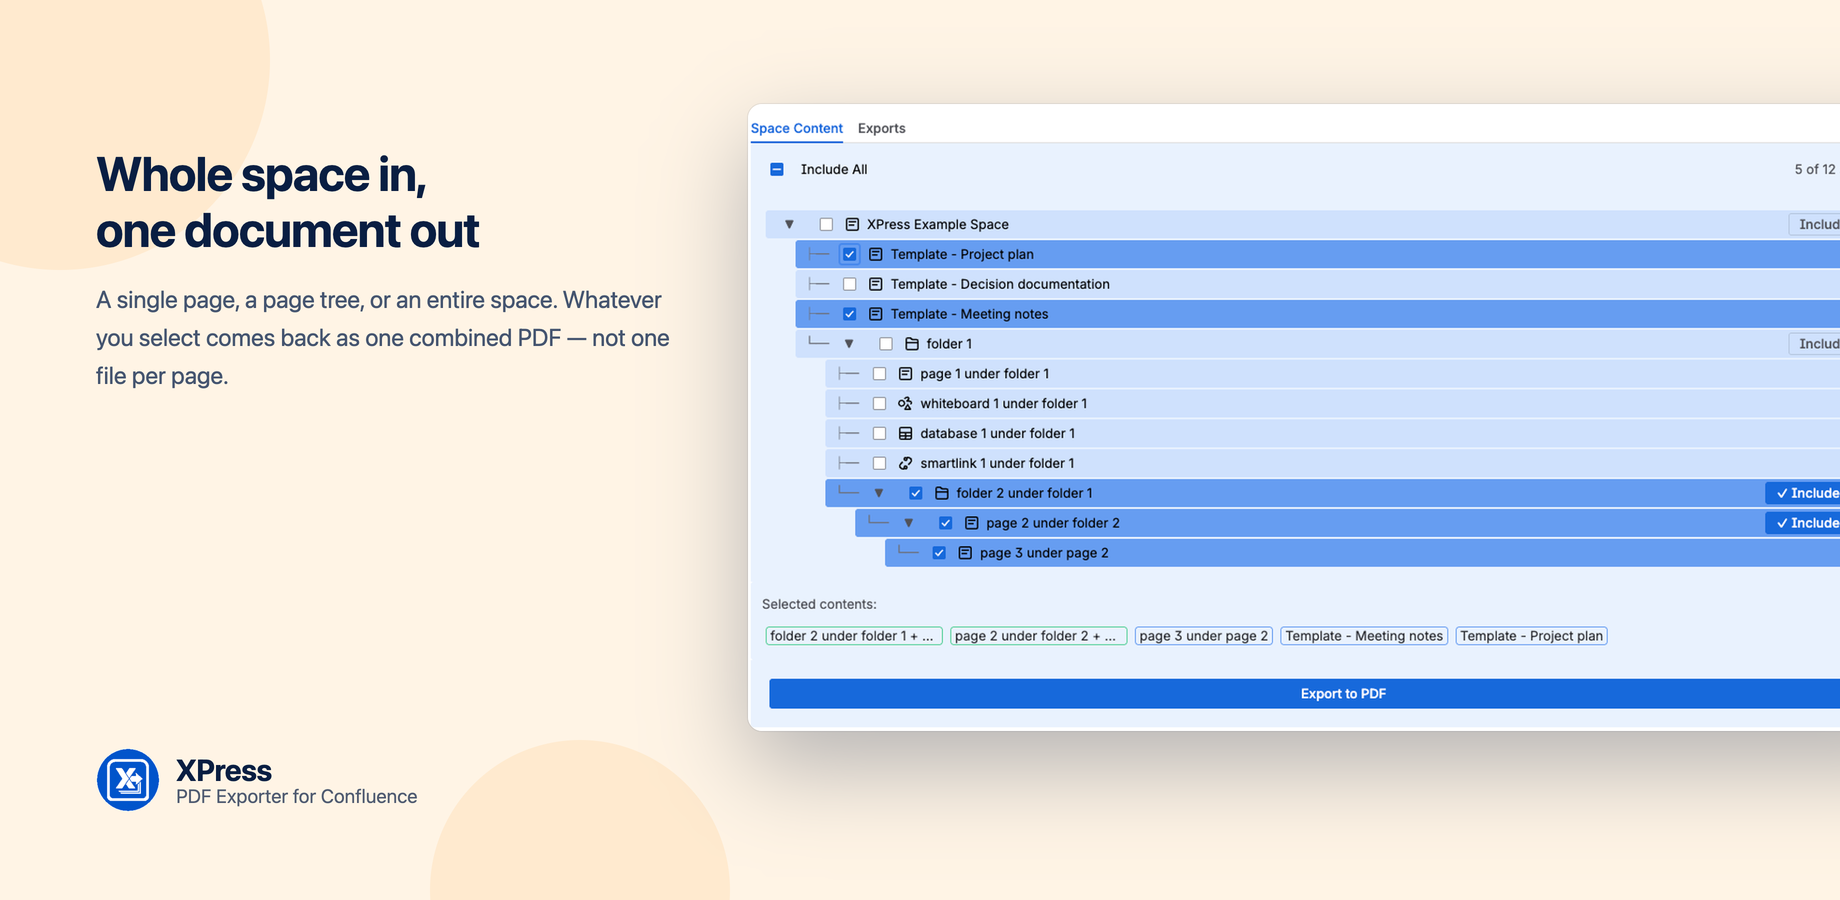Click smartlink icon for smartlink 1 under folder 1
Image resolution: width=1840 pixels, height=900 pixels.
pos(906,463)
